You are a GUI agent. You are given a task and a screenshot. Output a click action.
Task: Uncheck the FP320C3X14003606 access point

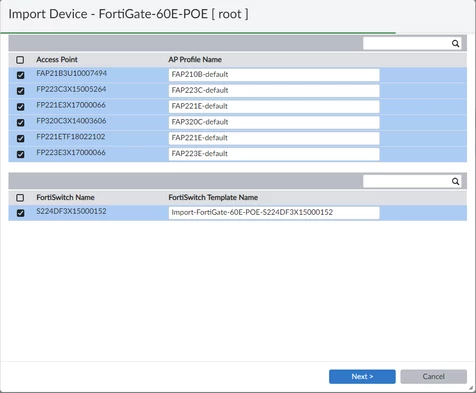pos(20,122)
